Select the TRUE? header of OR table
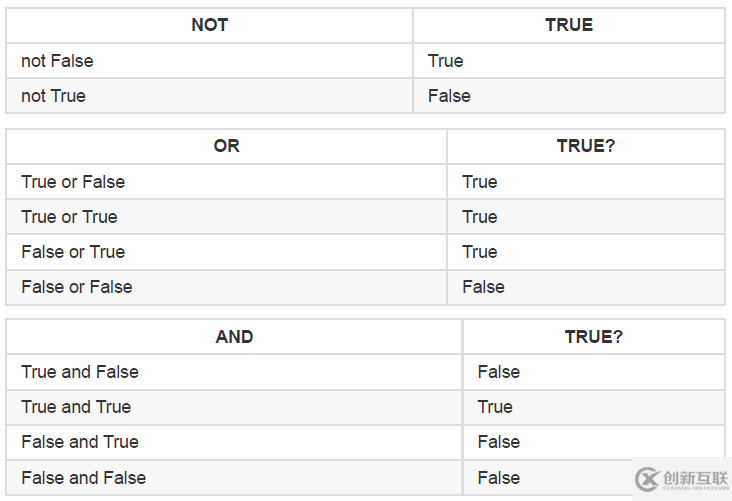The image size is (732, 501). [586, 146]
